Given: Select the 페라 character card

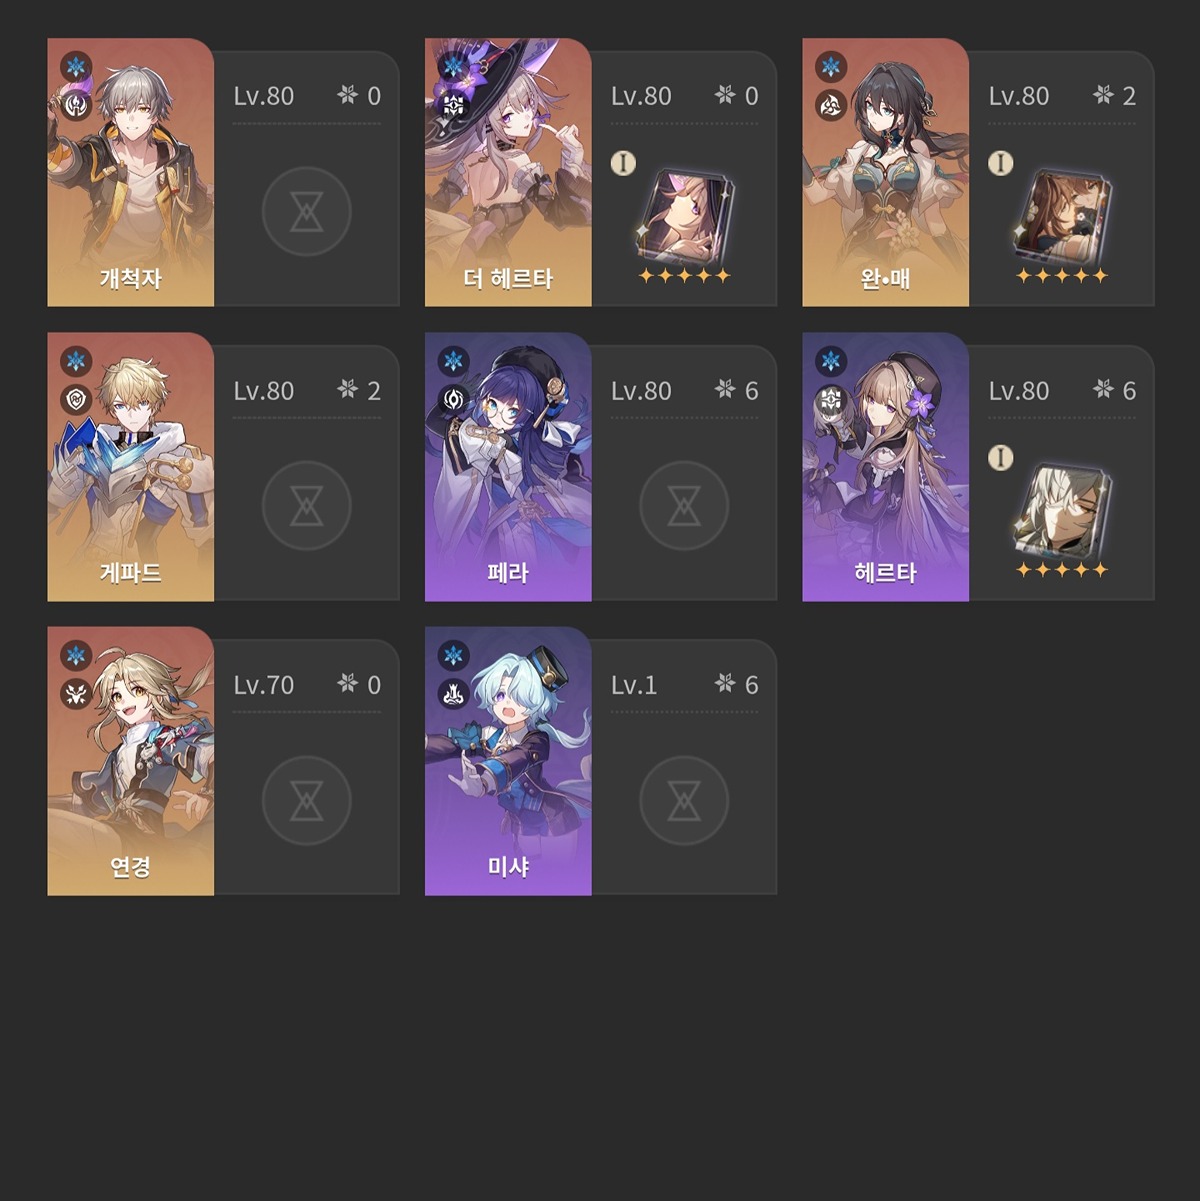Looking at the screenshot, I should (508, 467).
